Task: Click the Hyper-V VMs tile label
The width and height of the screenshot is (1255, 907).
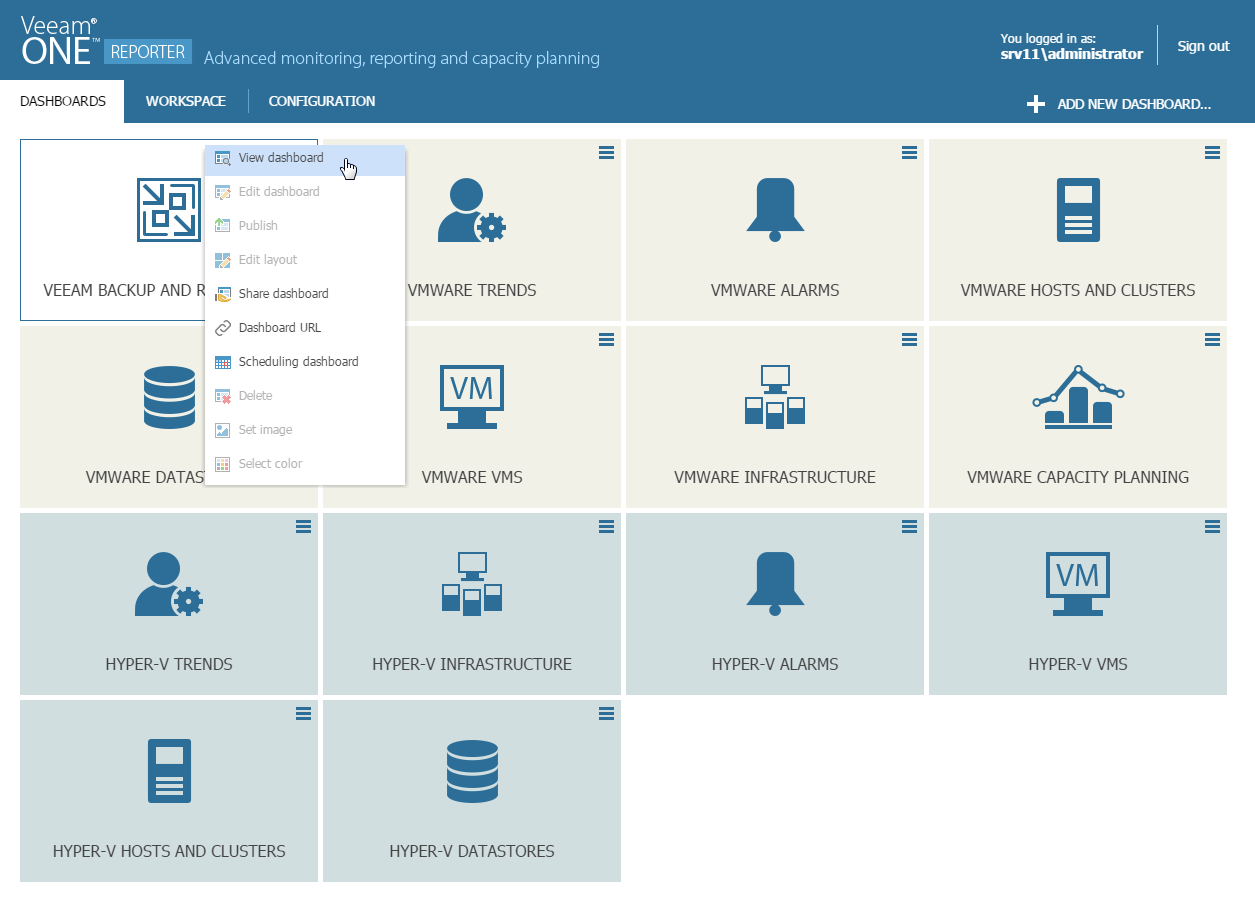Action: coord(1078,664)
